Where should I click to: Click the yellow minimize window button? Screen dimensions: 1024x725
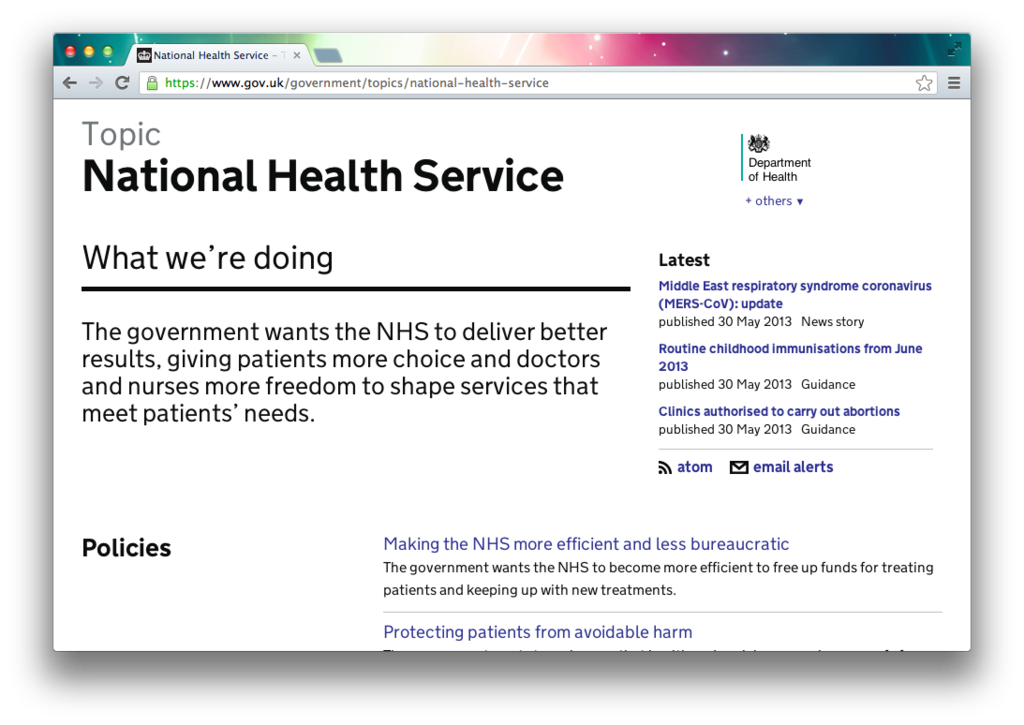click(x=89, y=52)
